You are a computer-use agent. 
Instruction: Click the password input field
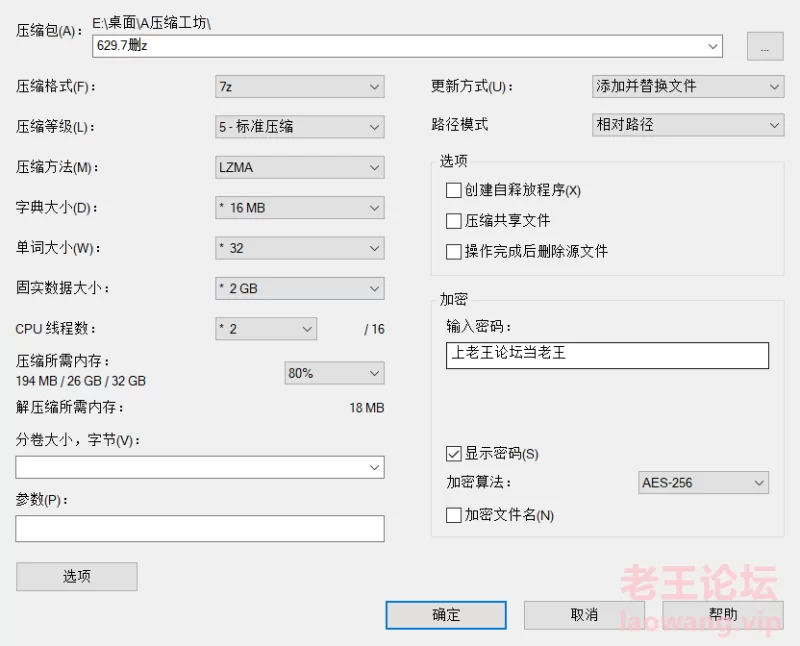point(607,355)
